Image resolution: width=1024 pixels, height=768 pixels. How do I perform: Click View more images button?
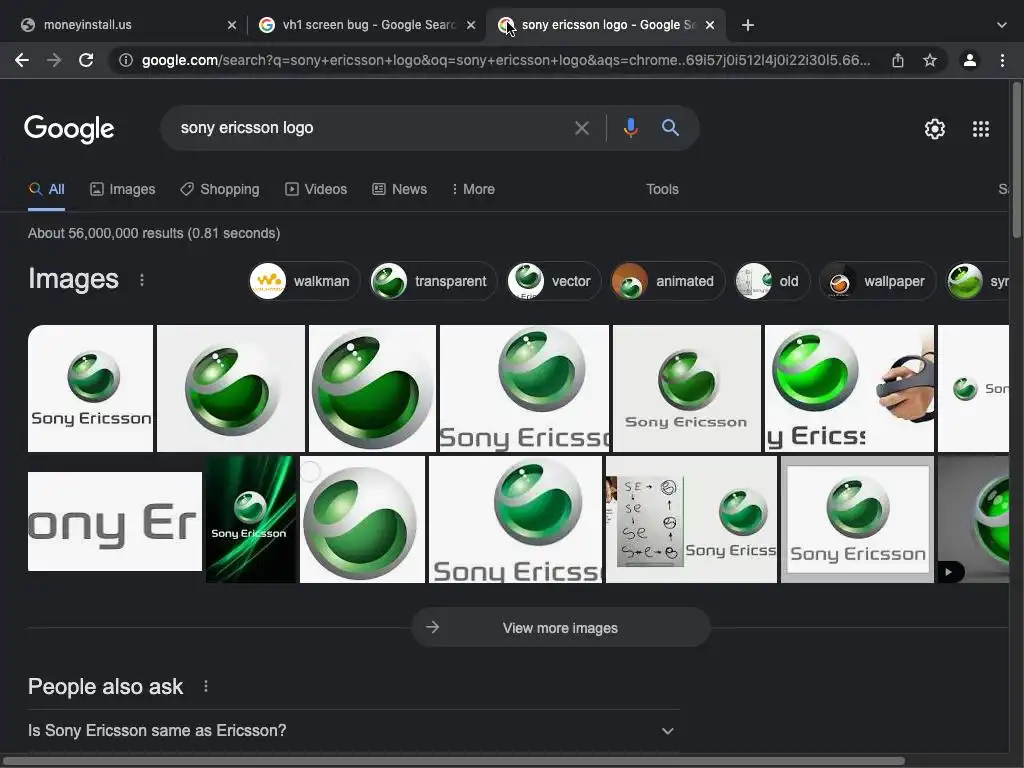click(x=560, y=628)
